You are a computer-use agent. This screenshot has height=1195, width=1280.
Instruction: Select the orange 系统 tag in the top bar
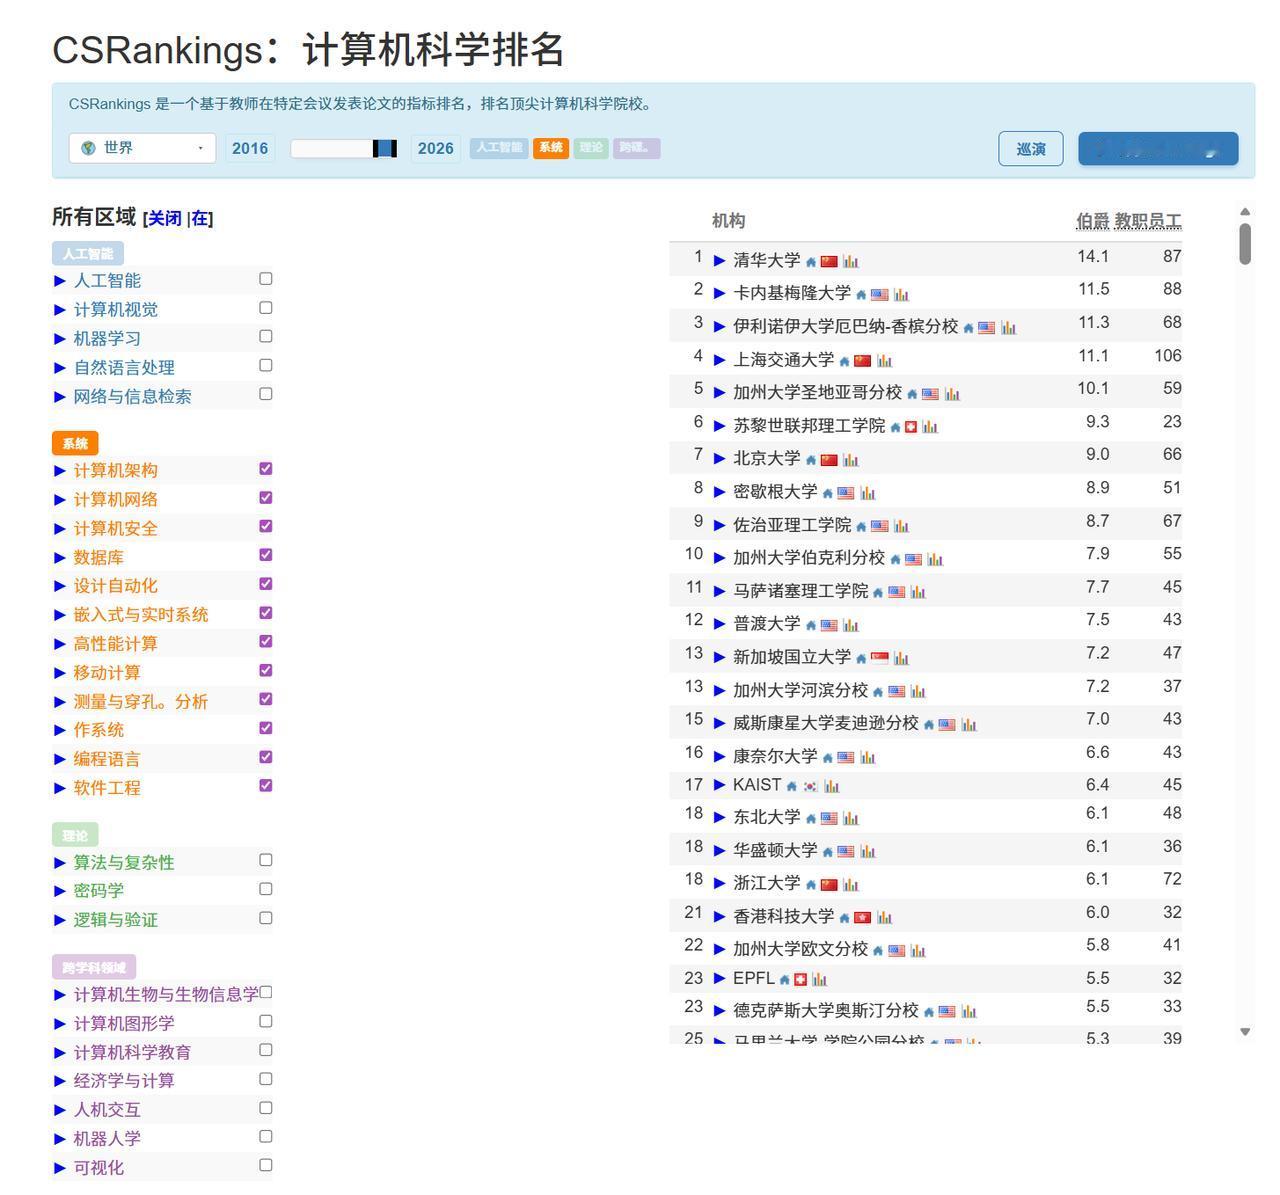click(x=551, y=148)
